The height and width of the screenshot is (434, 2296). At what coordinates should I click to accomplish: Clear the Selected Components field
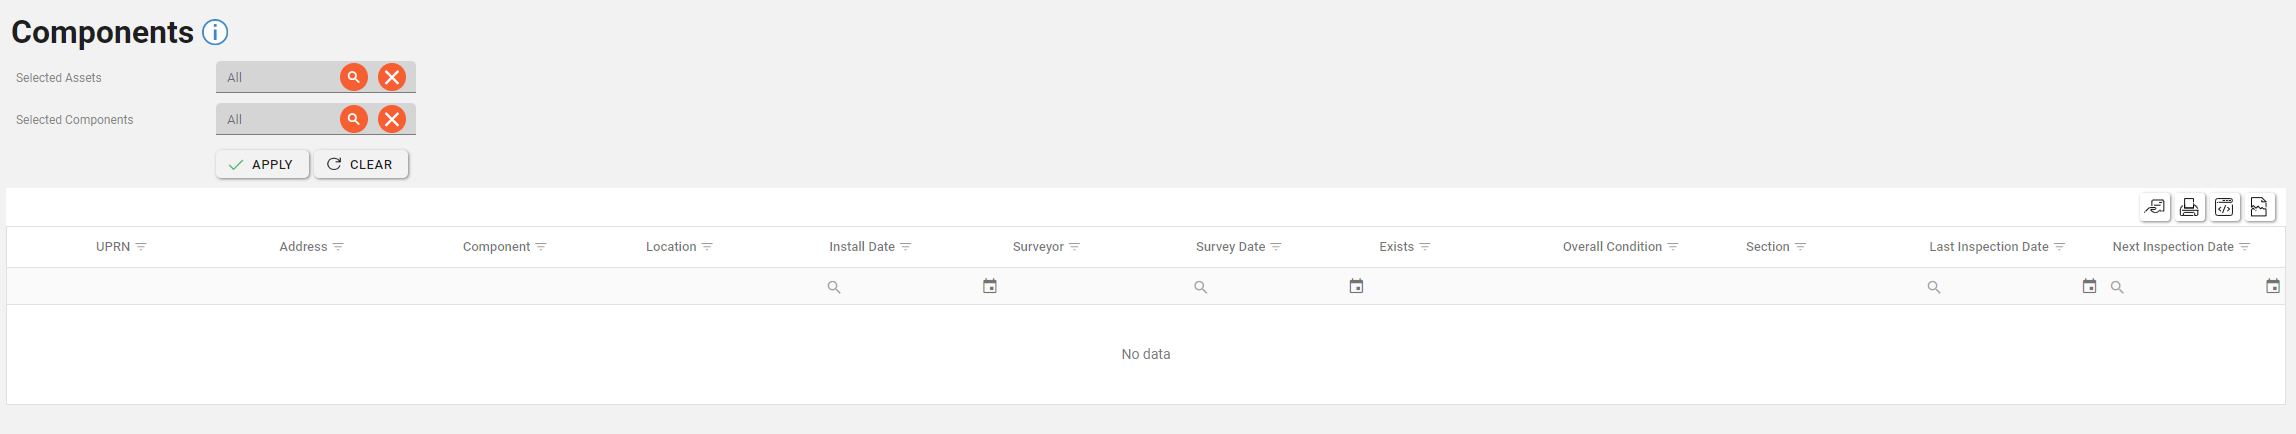pyautogui.click(x=392, y=119)
